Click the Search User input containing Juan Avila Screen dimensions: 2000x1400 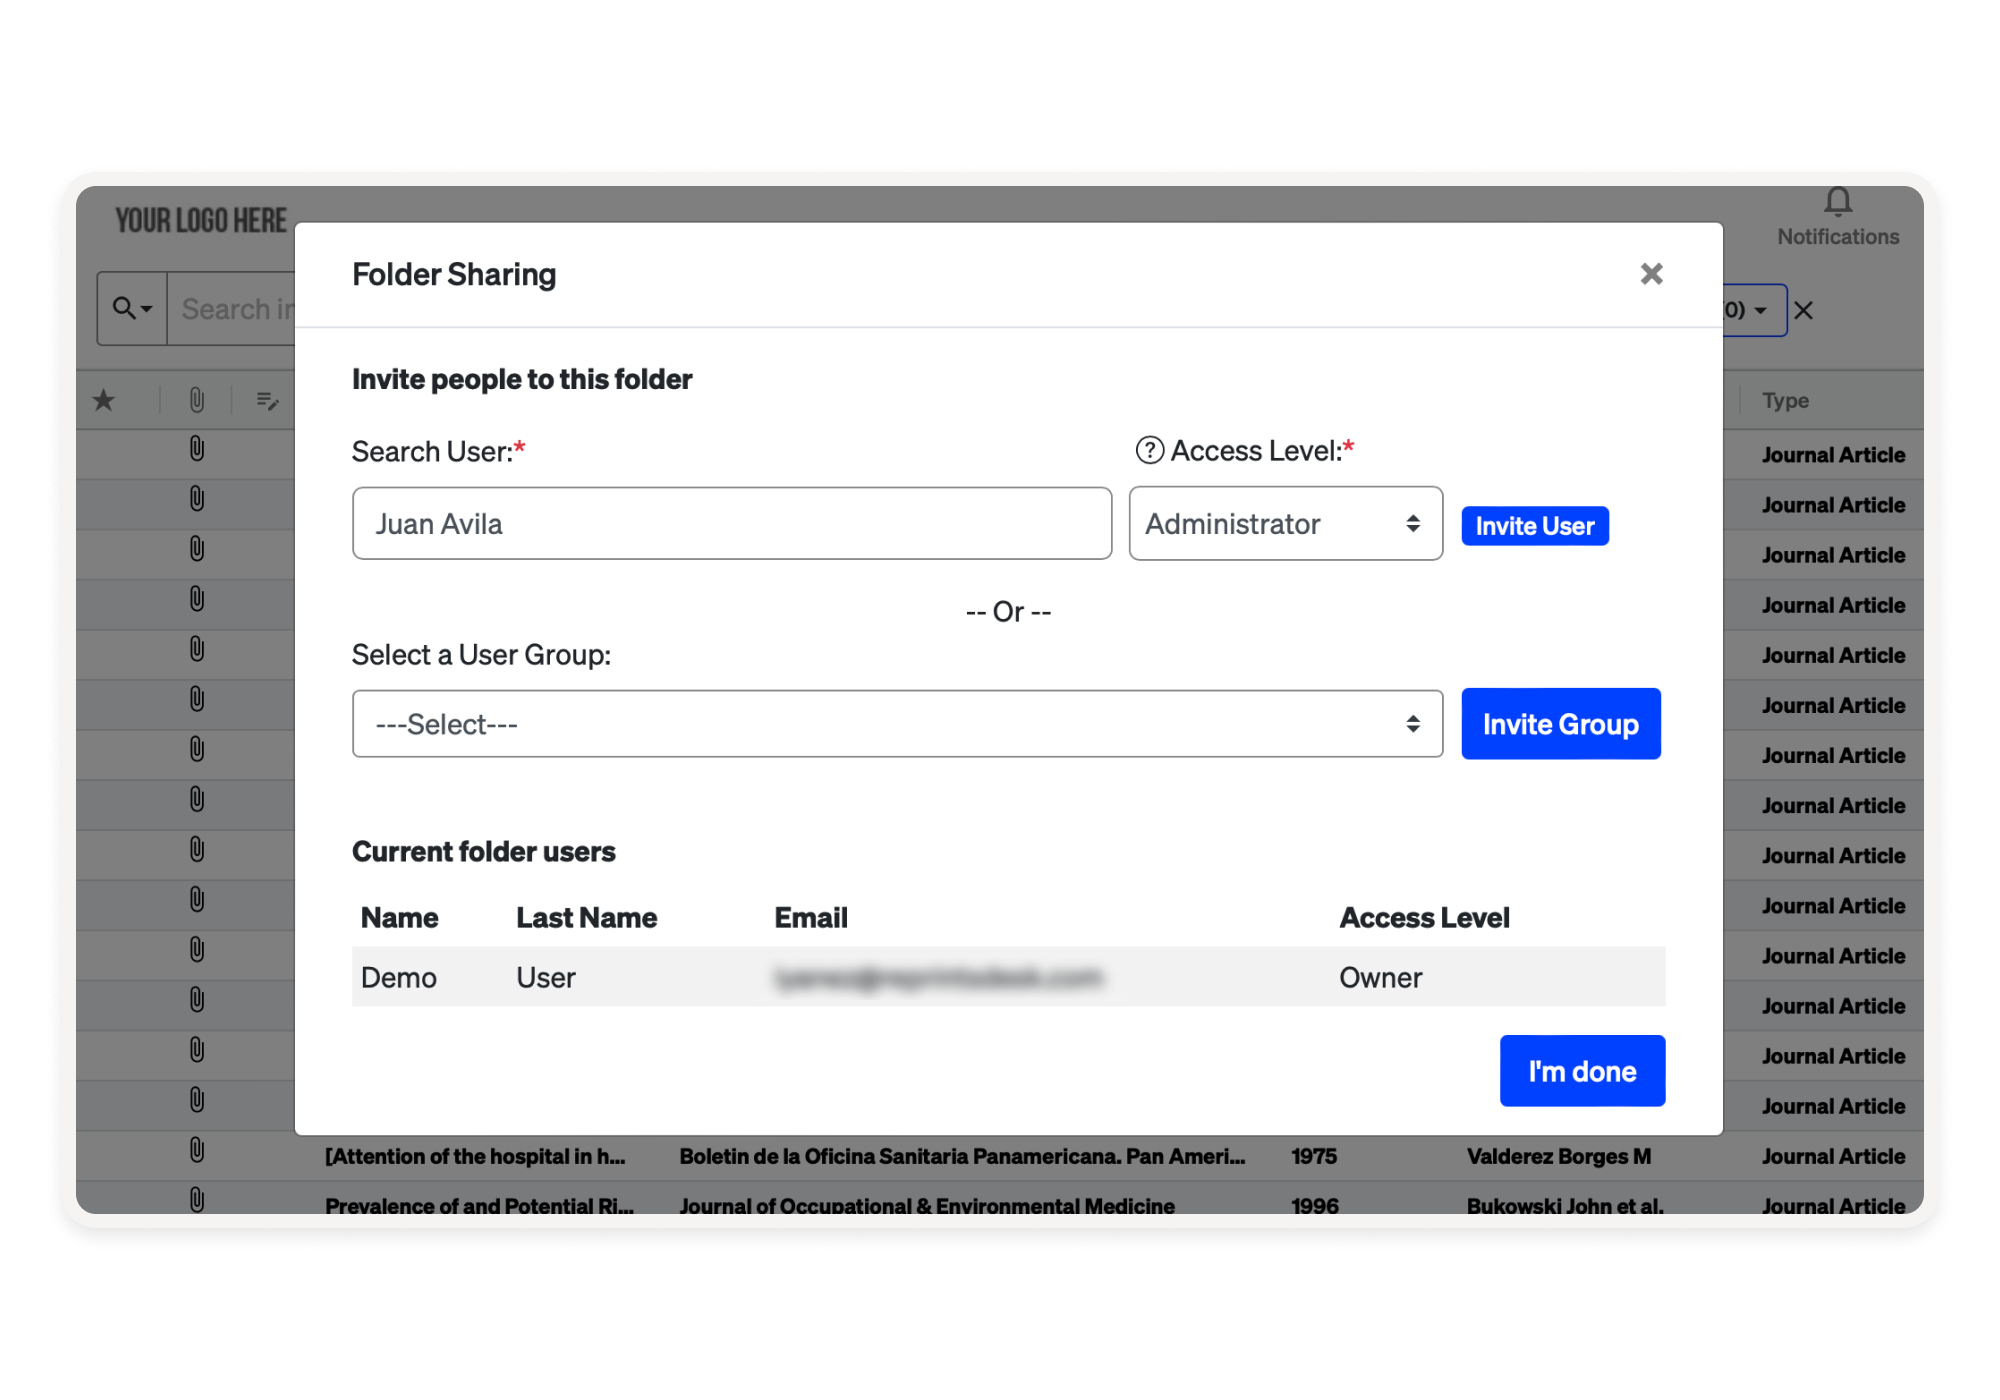[731, 523]
